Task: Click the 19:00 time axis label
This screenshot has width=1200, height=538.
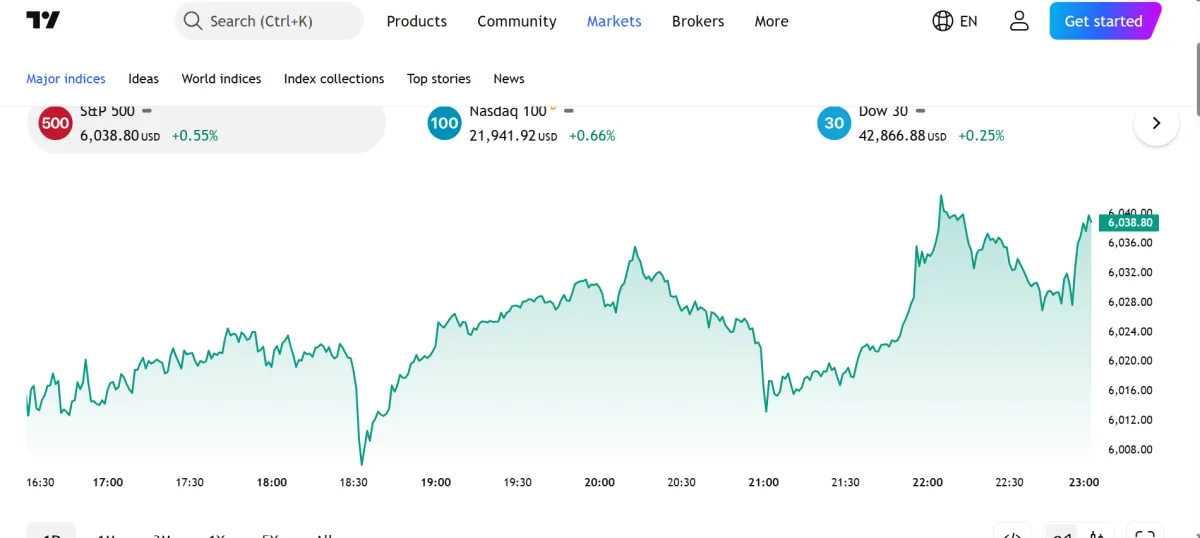Action: (436, 482)
